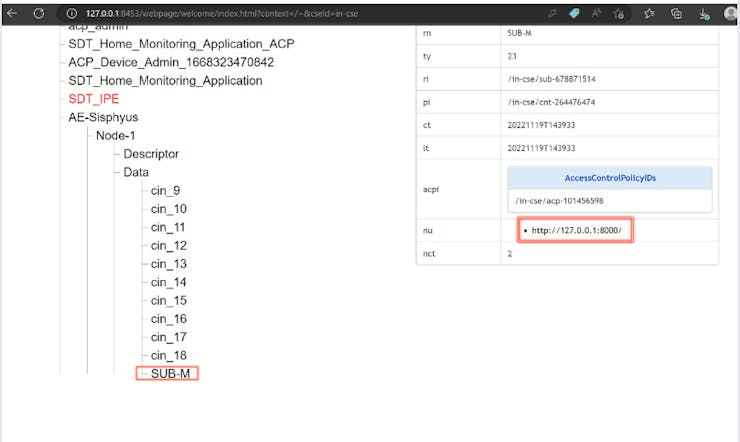Click the ty value 23

512,56
